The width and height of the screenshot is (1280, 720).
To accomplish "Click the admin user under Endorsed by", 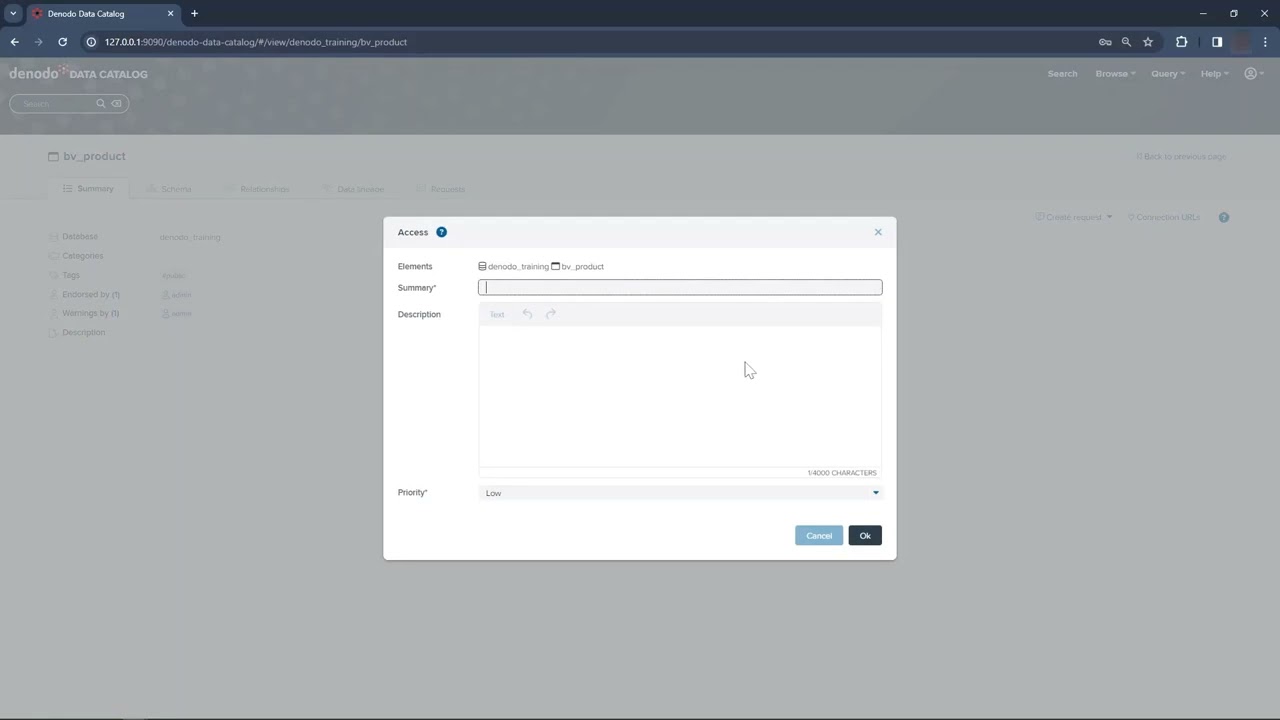I will (x=176, y=295).
